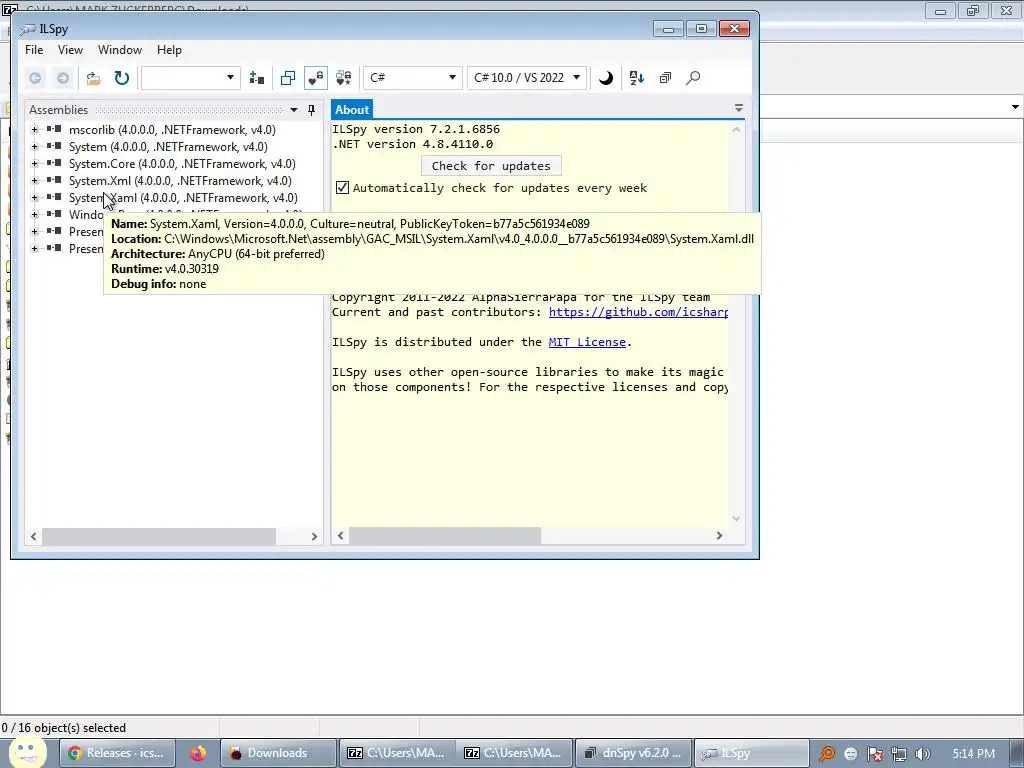Switch to the dnSpy v6.2.0 taskbar item
The height and width of the screenshot is (768, 1024).
pos(633,753)
